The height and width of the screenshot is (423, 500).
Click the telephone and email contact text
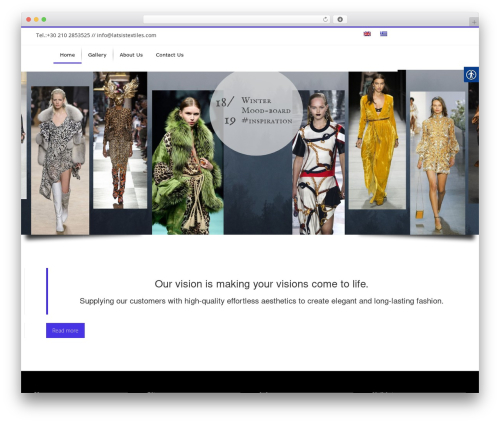[x=96, y=35]
